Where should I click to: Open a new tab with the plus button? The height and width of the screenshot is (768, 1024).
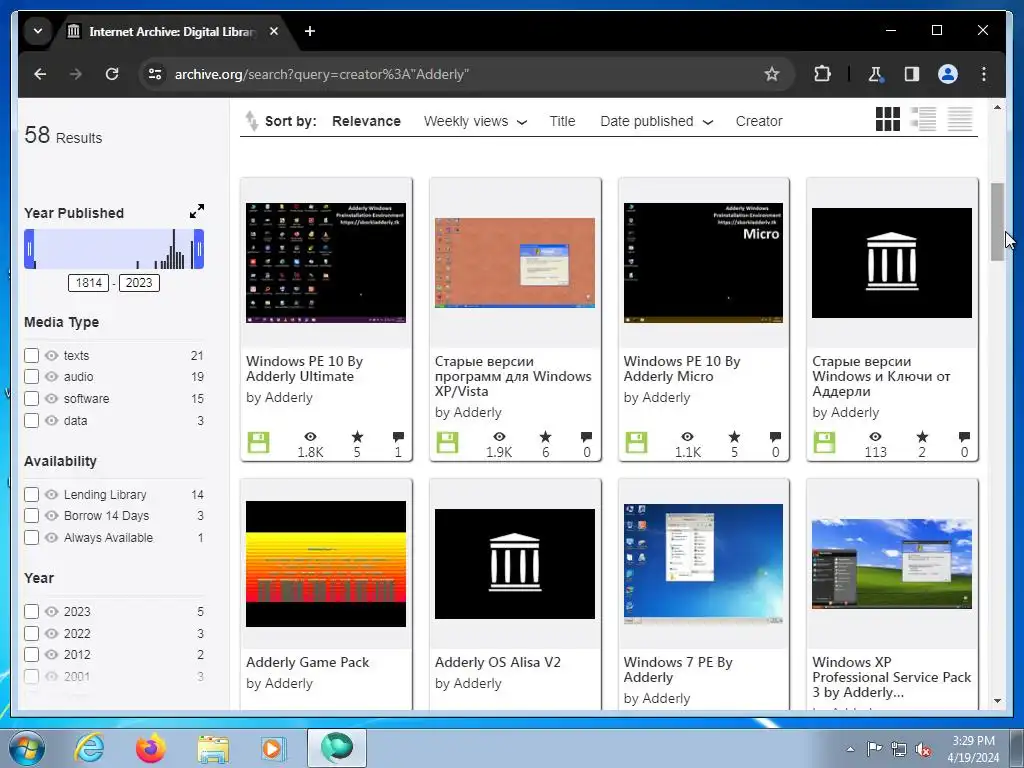click(310, 31)
